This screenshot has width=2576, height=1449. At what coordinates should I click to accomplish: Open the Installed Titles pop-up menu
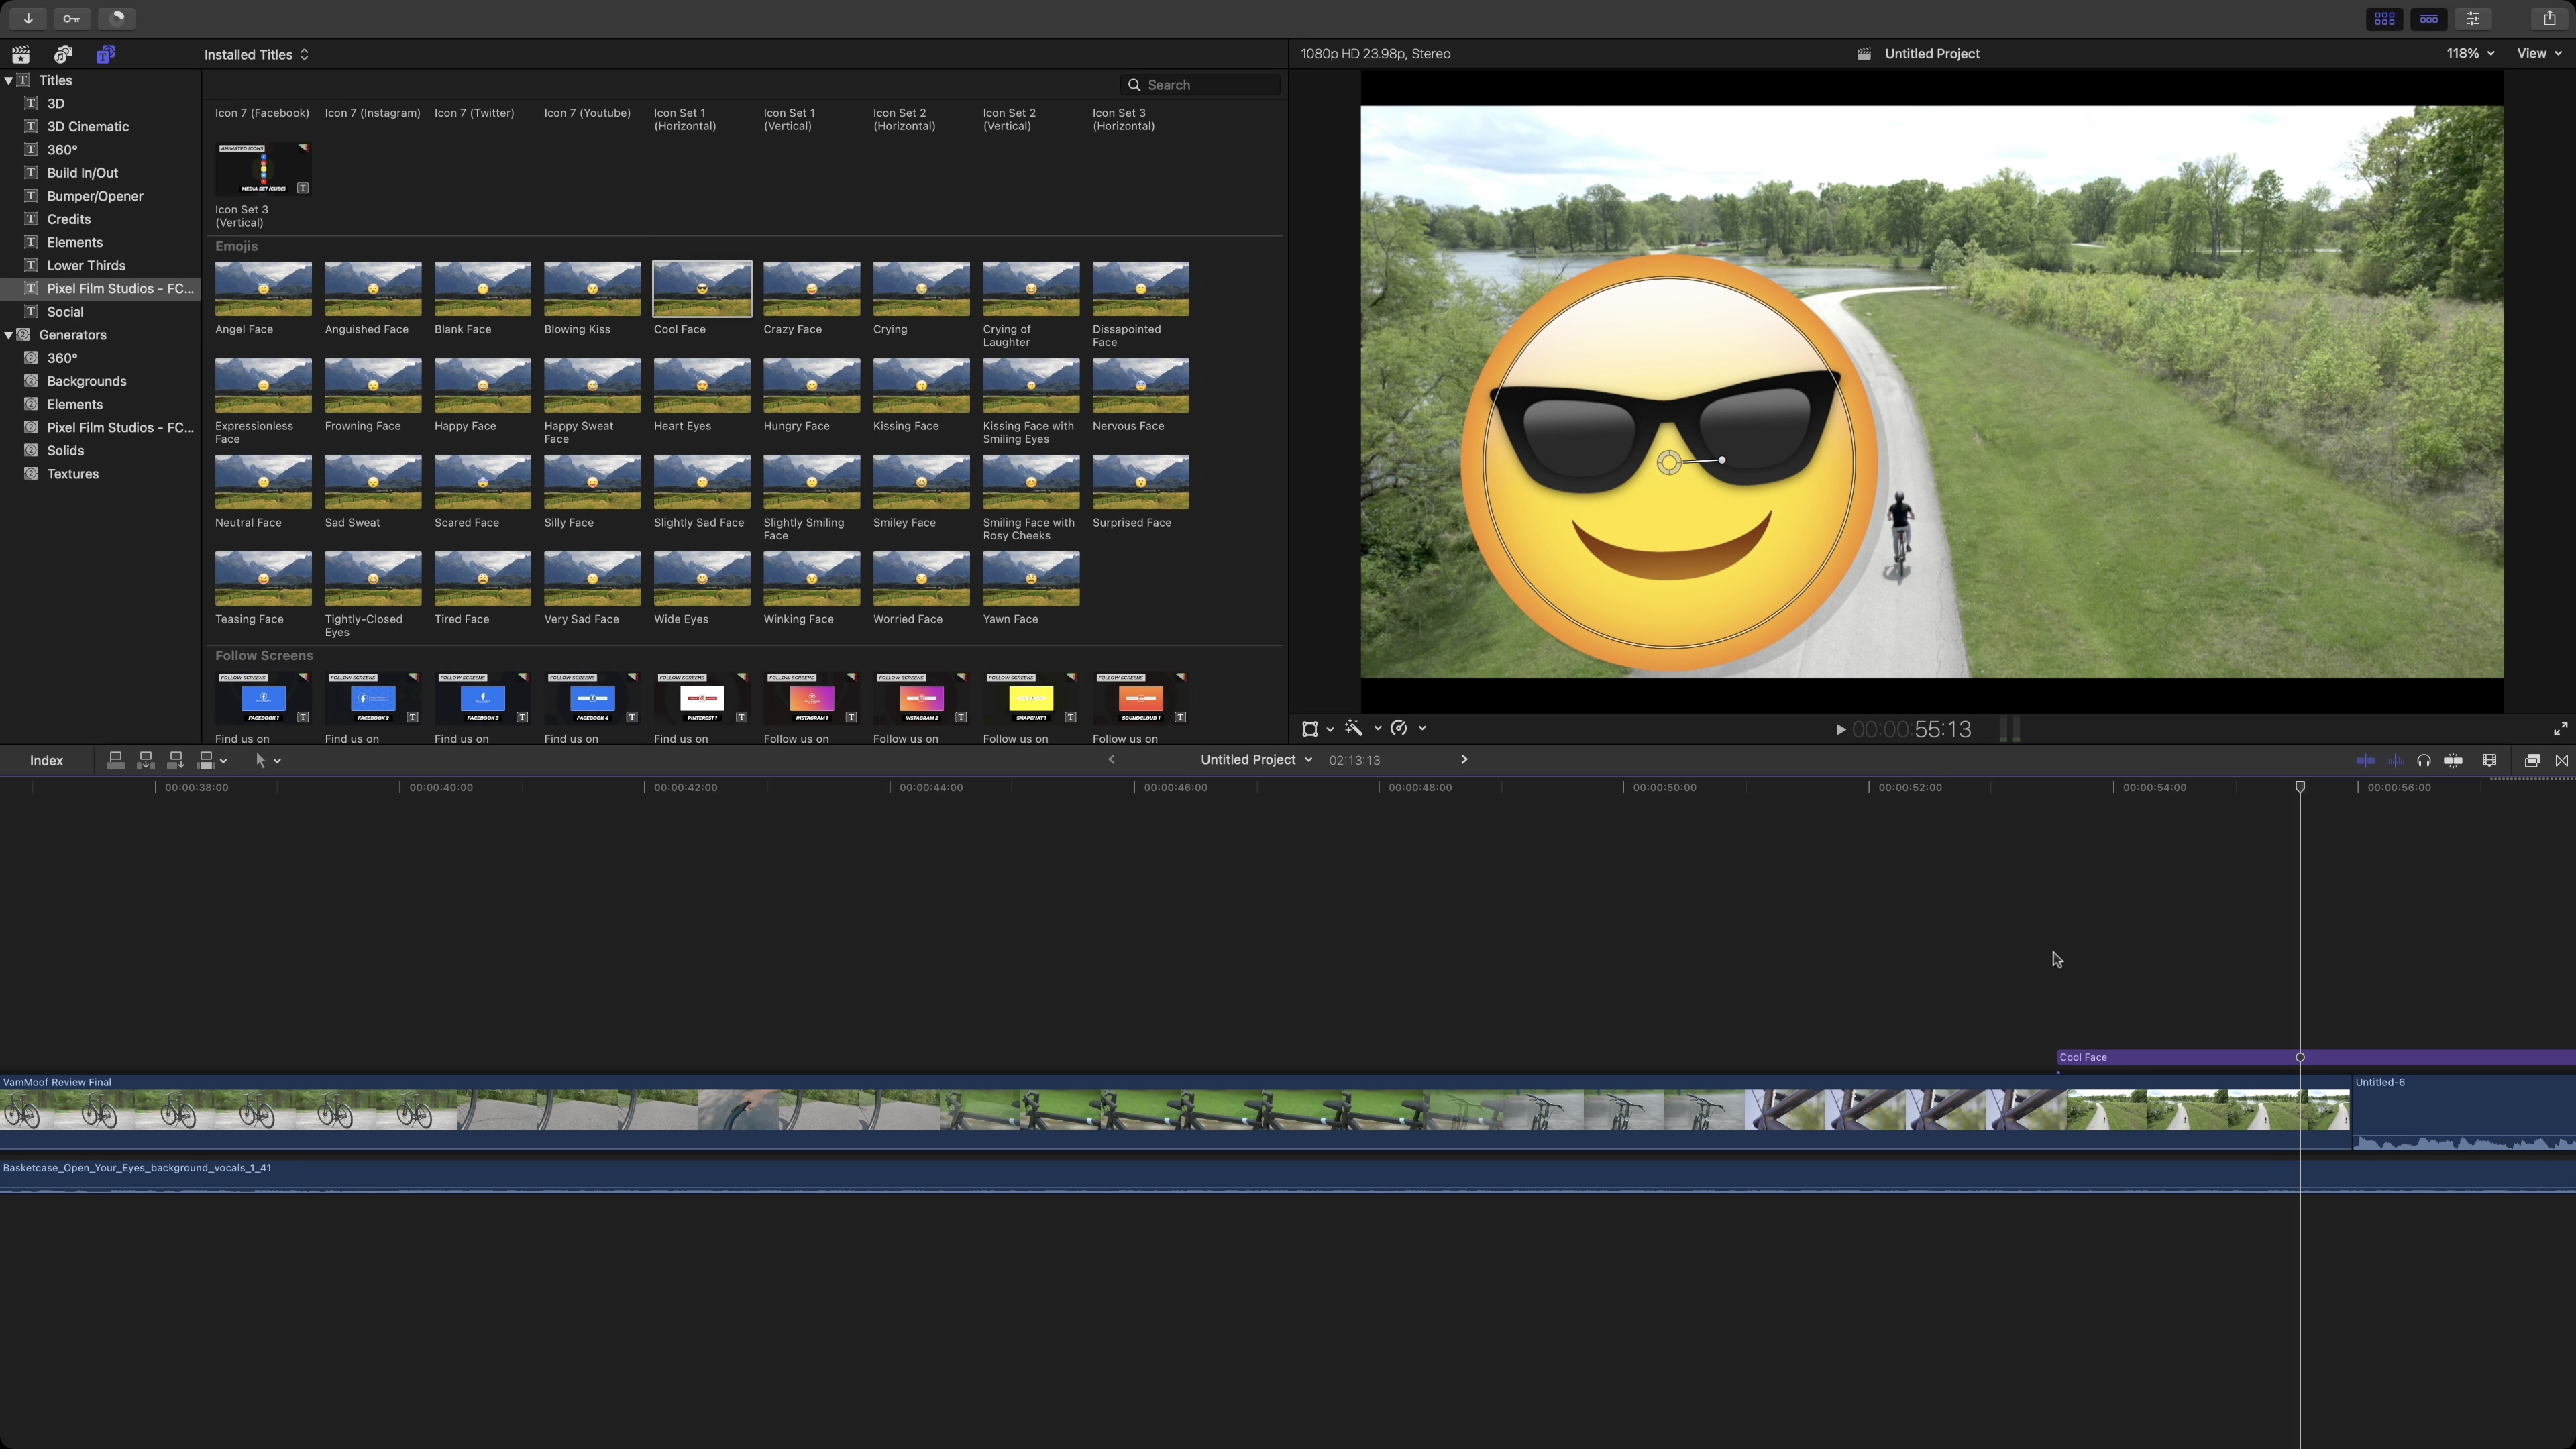pos(256,54)
